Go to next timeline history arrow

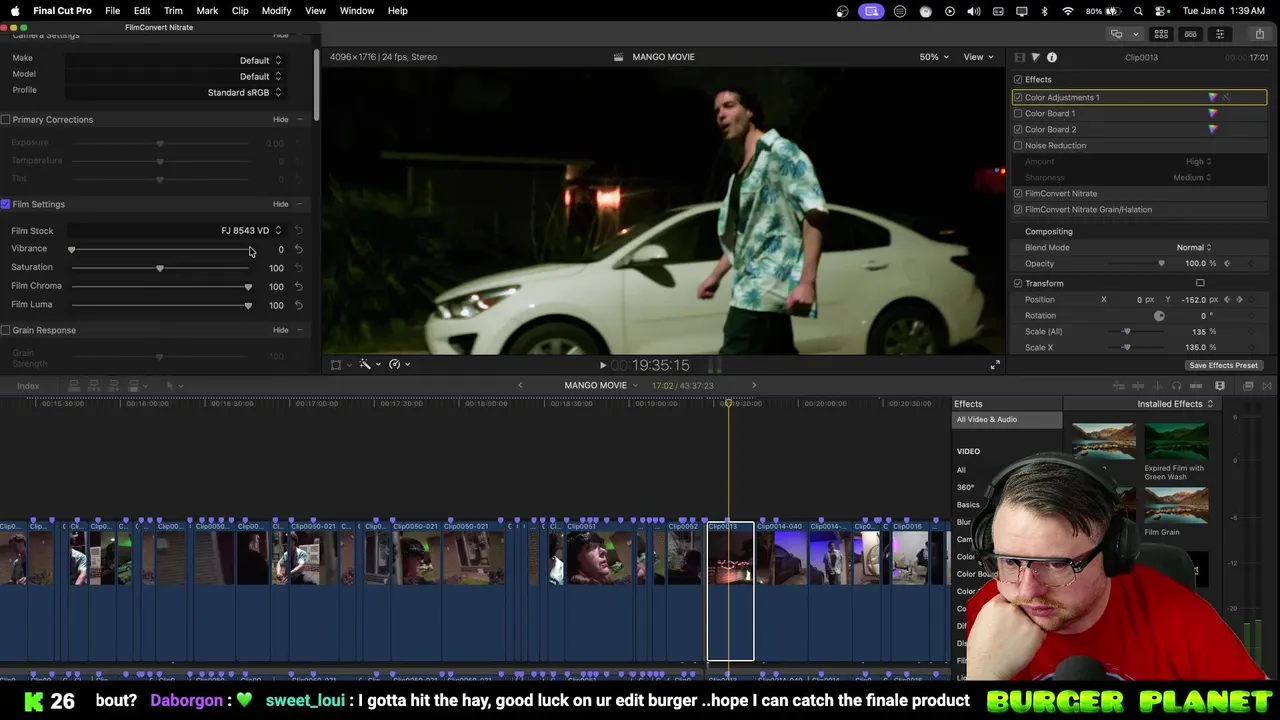click(x=754, y=385)
